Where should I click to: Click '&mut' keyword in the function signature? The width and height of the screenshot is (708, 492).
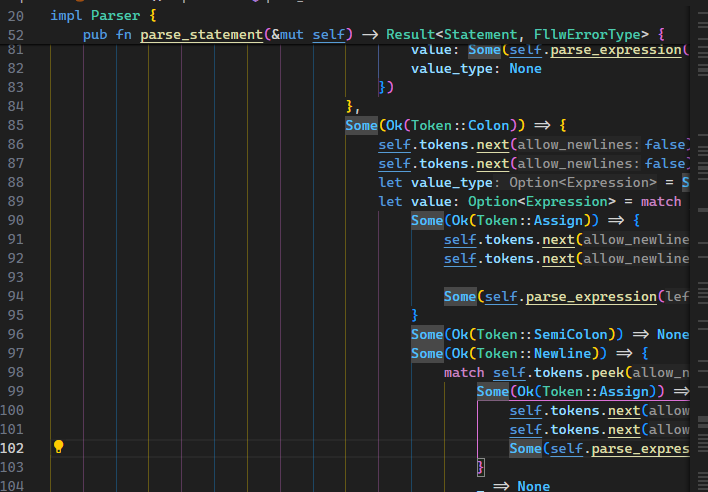[x=288, y=35]
